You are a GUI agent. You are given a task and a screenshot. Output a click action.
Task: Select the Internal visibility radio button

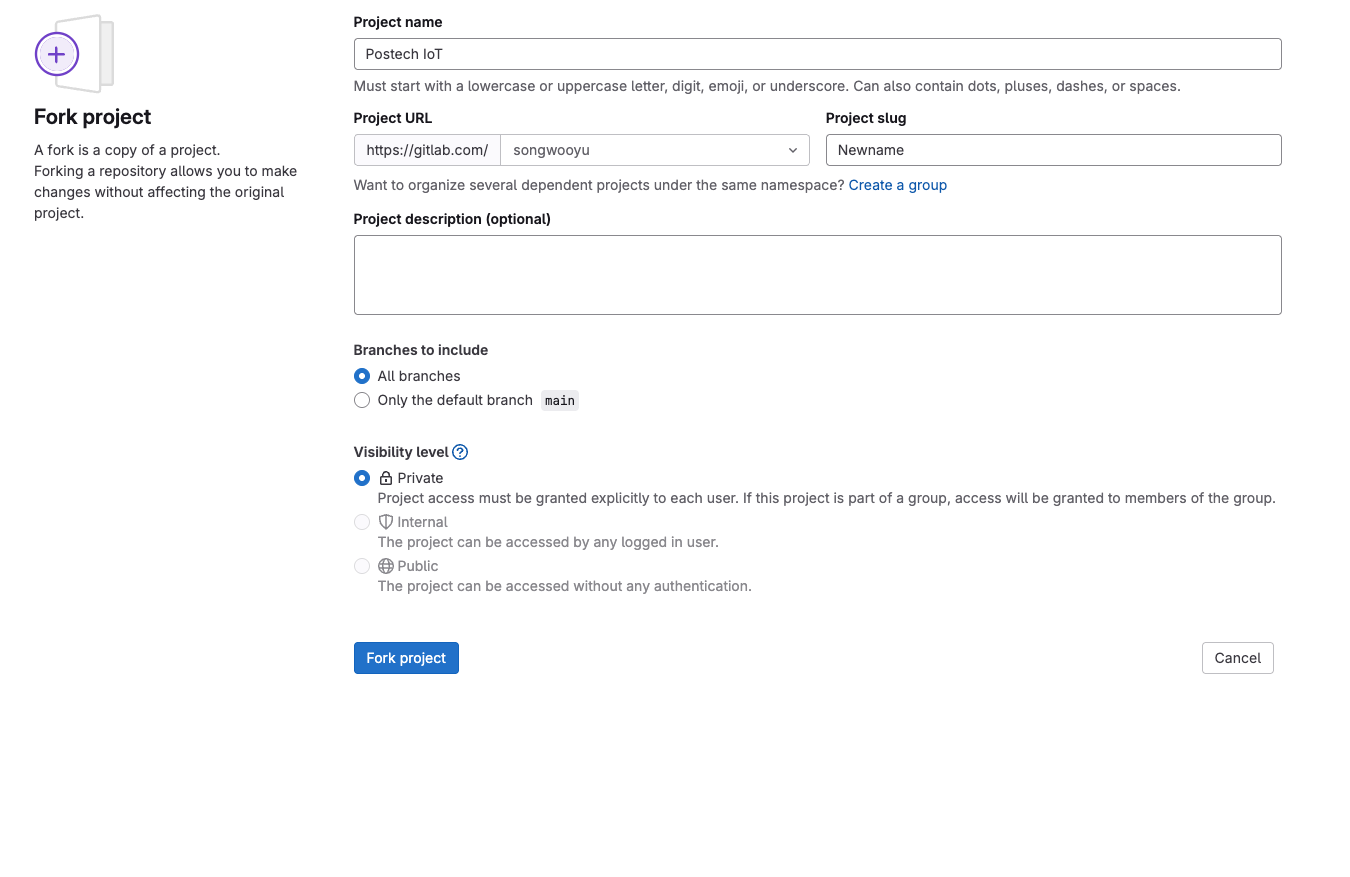(362, 522)
